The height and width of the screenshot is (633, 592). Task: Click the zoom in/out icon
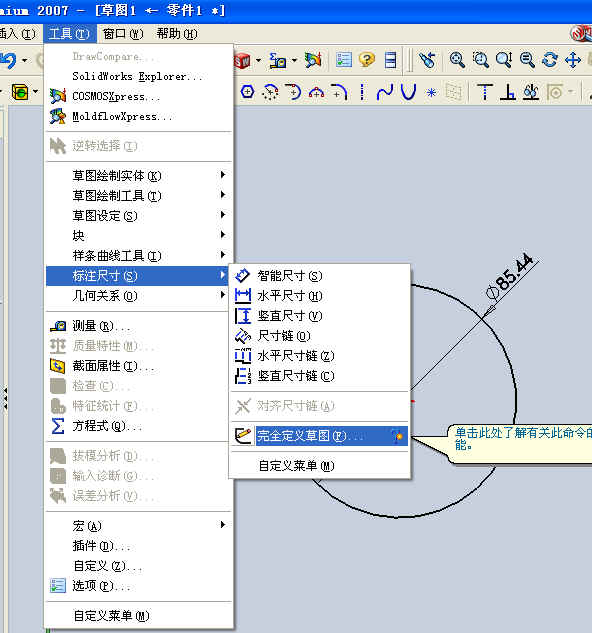pos(504,60)
